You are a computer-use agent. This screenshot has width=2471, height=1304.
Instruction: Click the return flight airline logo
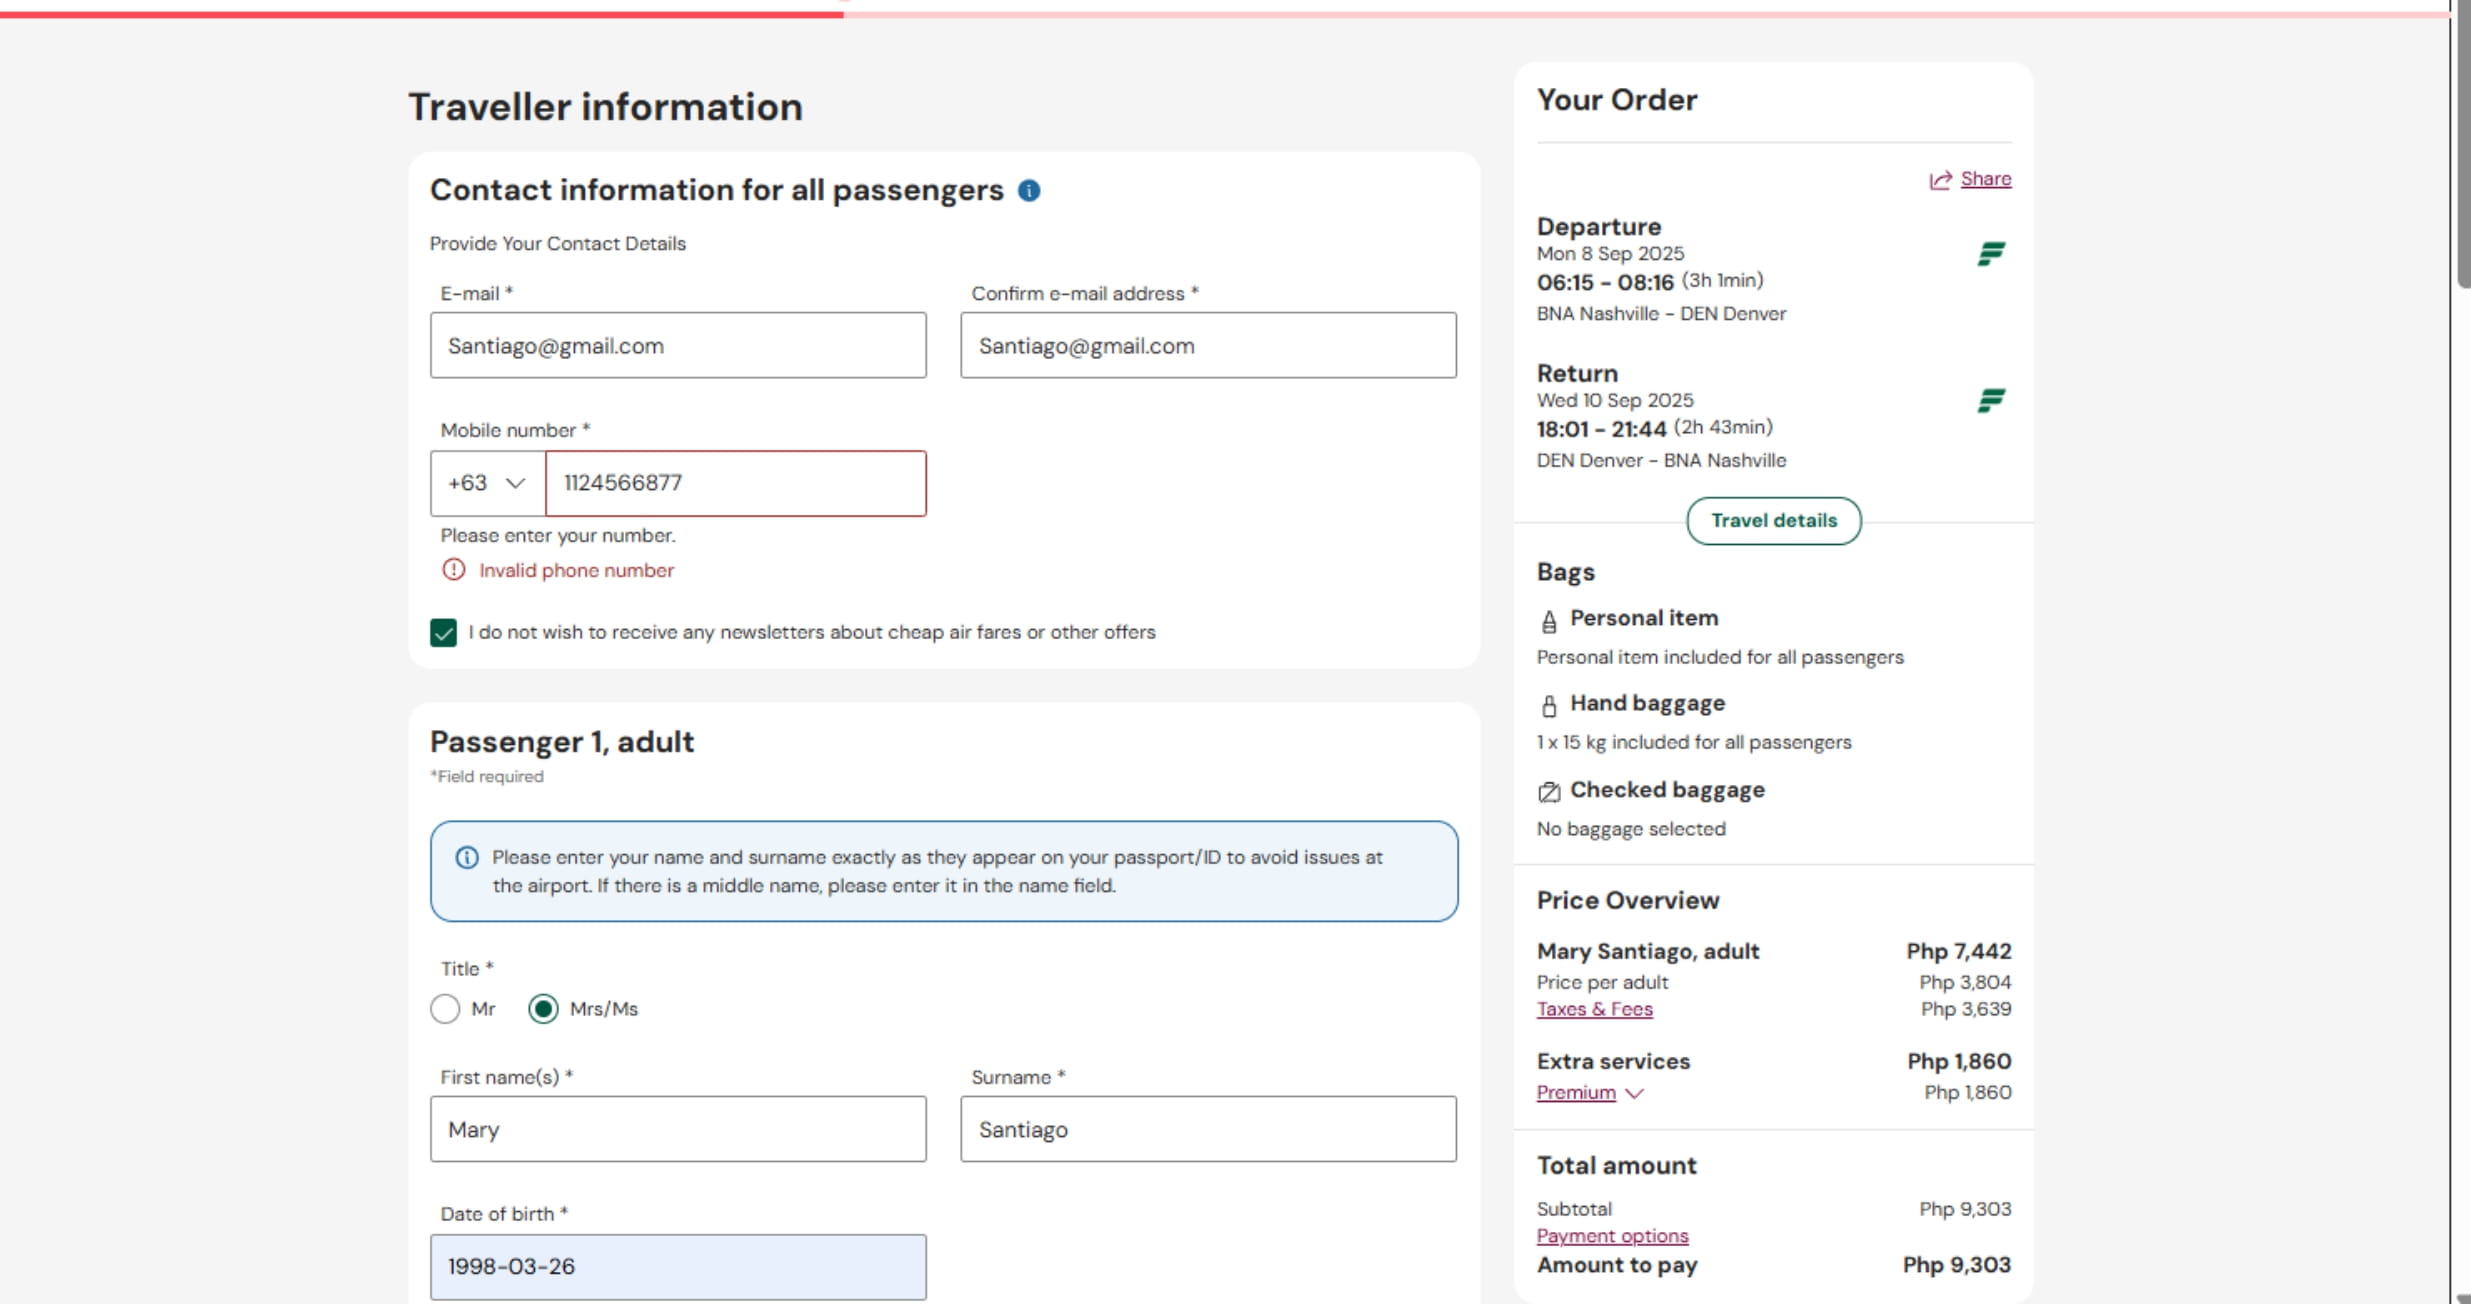pos(1991,401)
